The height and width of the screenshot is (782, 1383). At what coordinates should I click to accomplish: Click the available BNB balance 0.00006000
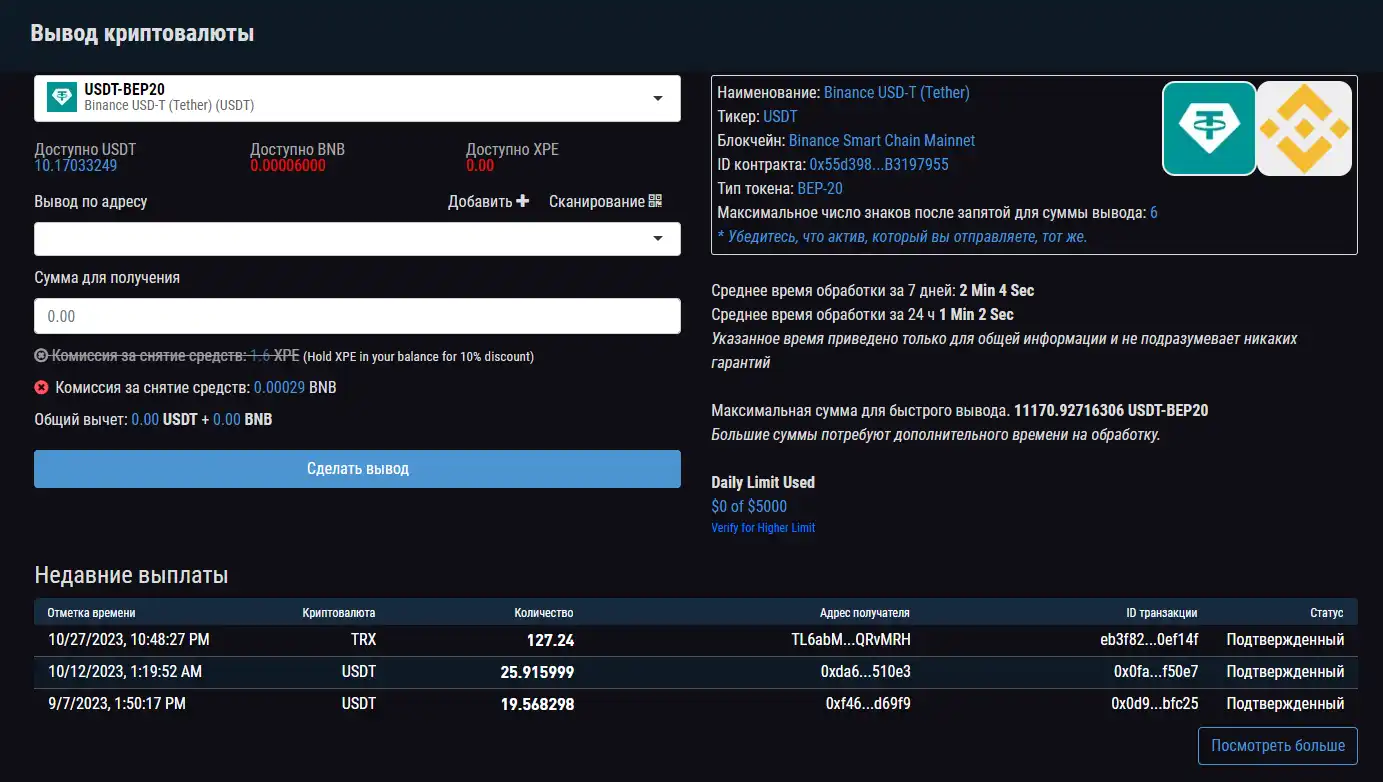pyautogui.click(x=288, y=165)
